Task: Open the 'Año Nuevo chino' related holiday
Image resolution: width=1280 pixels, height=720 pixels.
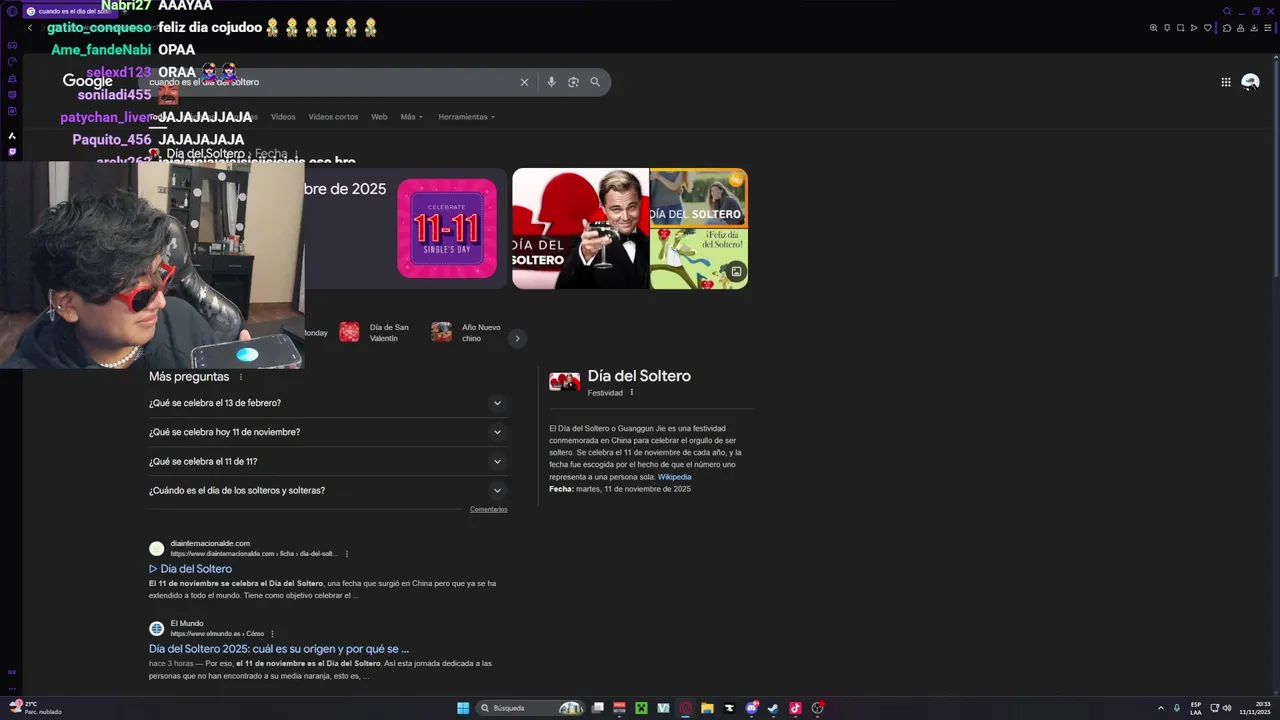Action: [x=466, y=333]
